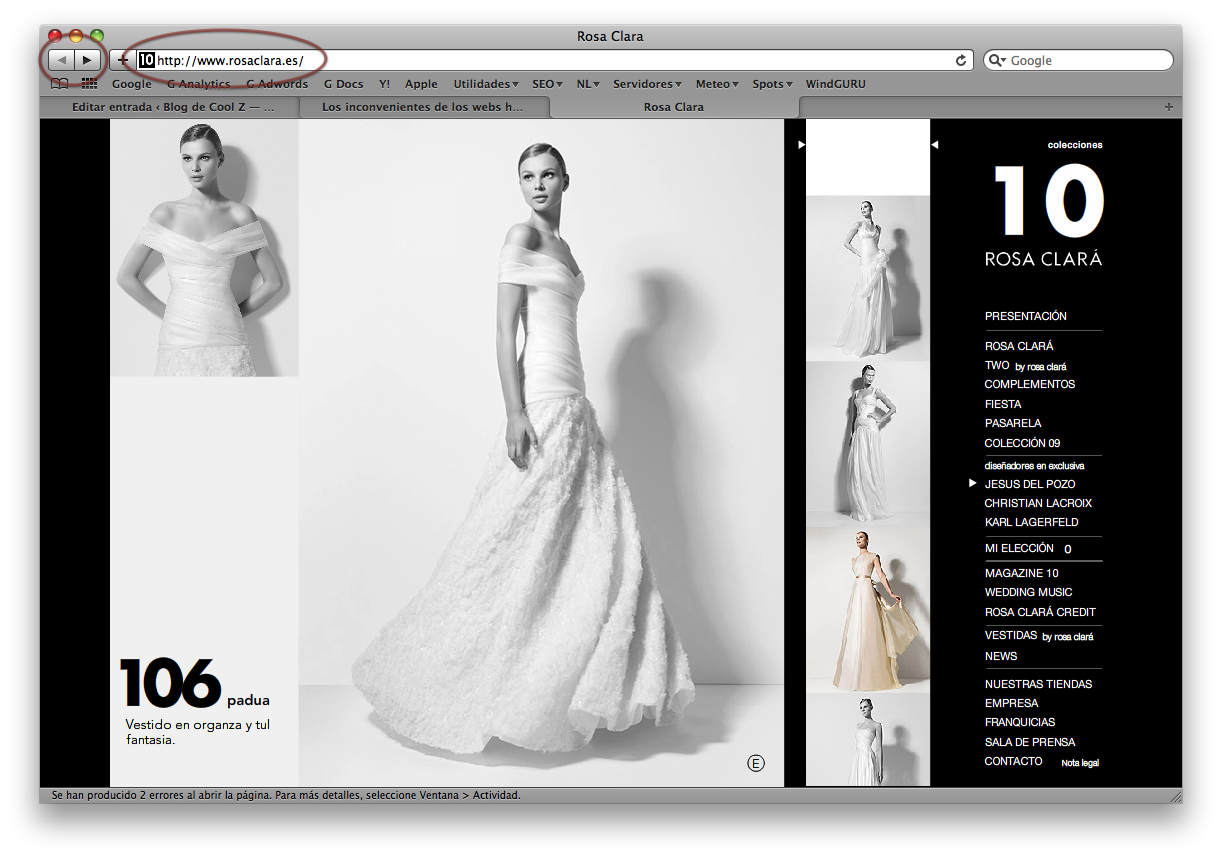Open a new tab with the tab bar plus

point(1169,107)
